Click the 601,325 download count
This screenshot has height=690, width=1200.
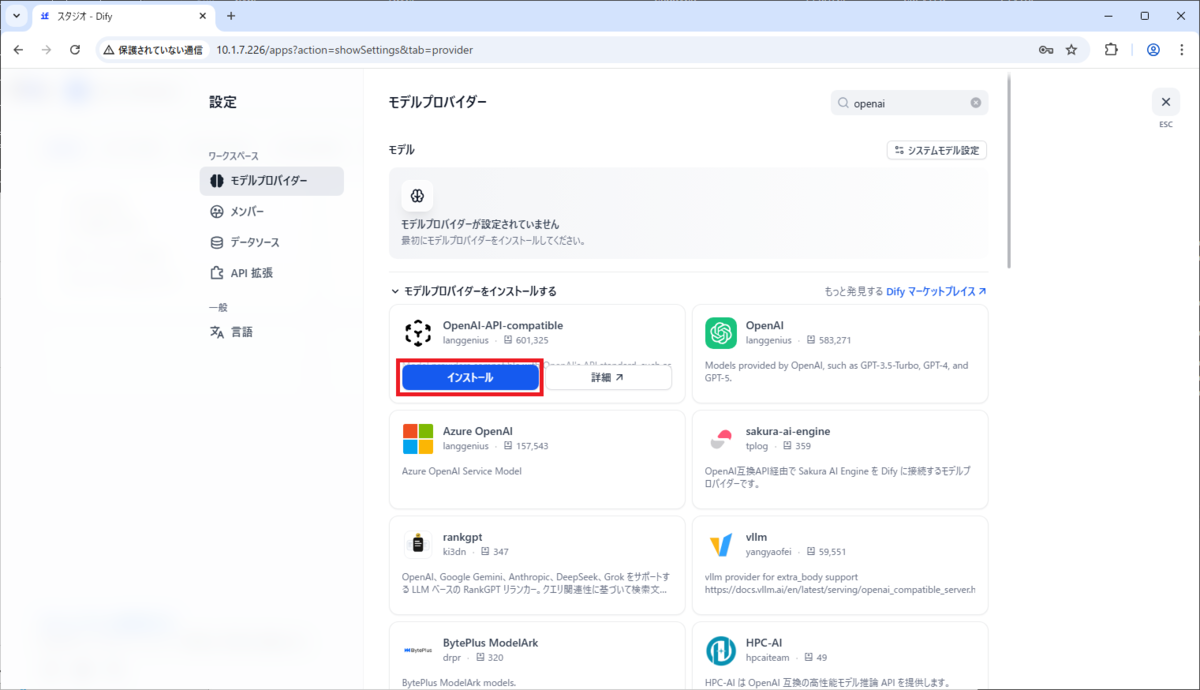531,340
